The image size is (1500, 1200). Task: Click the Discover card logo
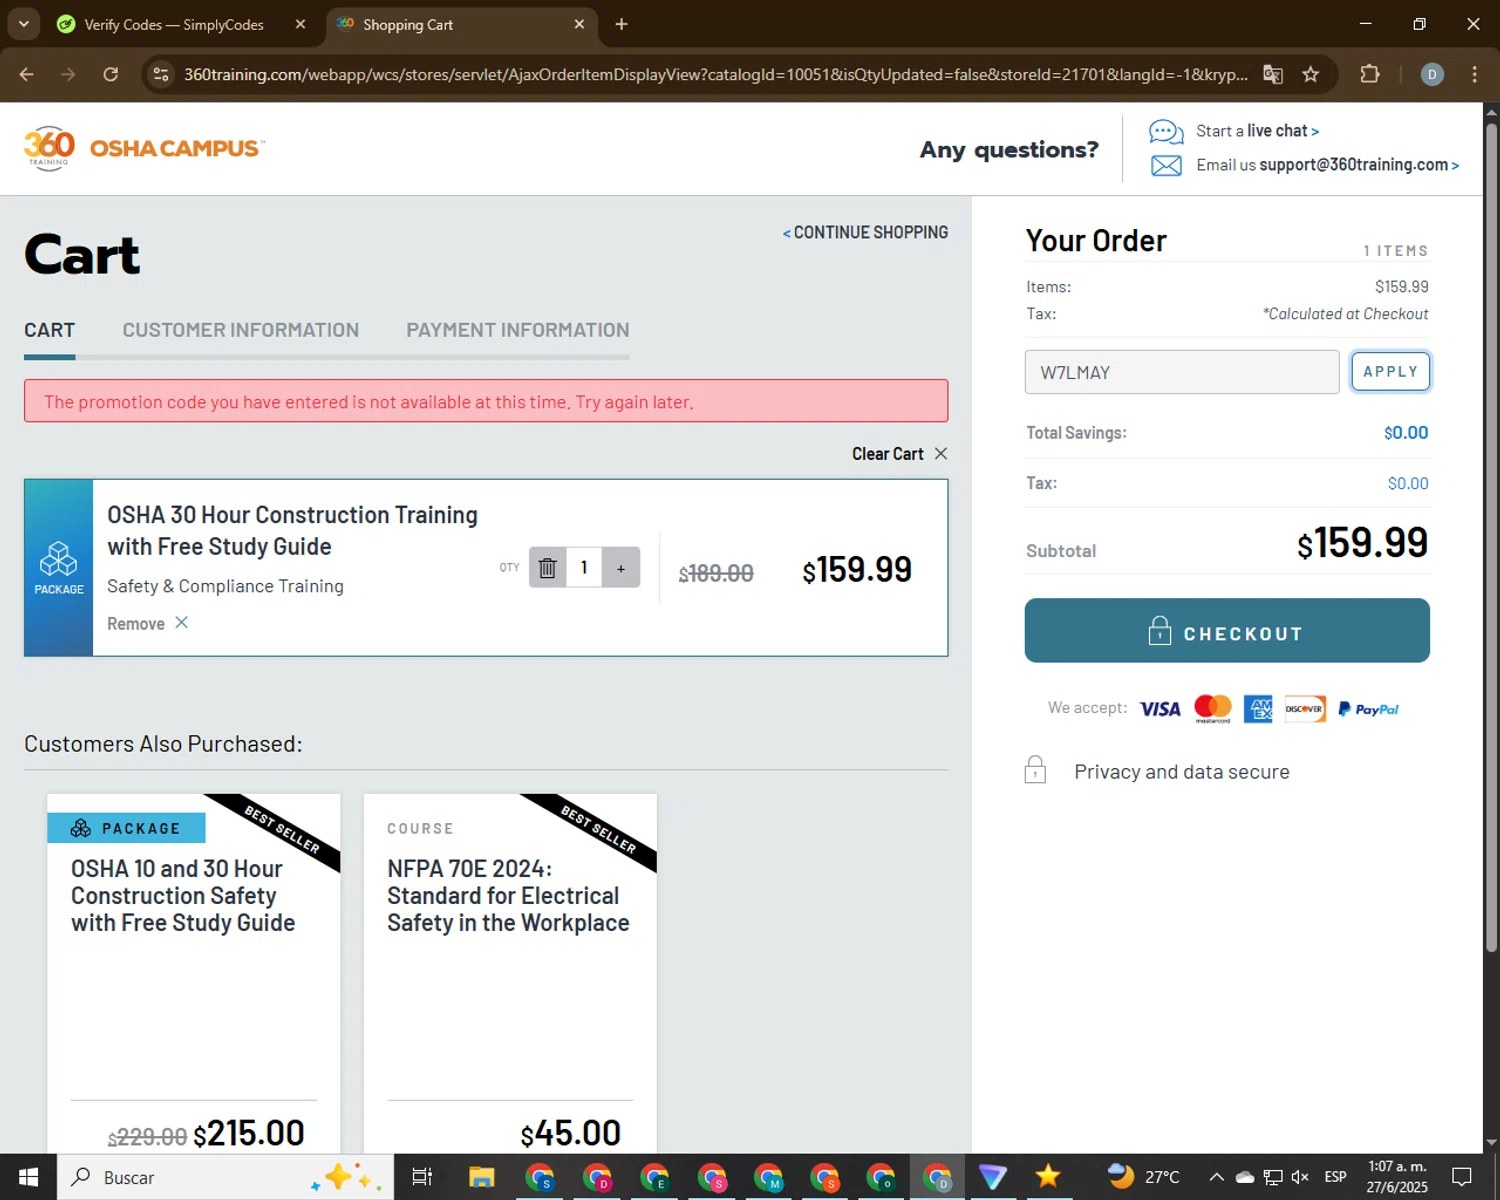coord(1305,709)
